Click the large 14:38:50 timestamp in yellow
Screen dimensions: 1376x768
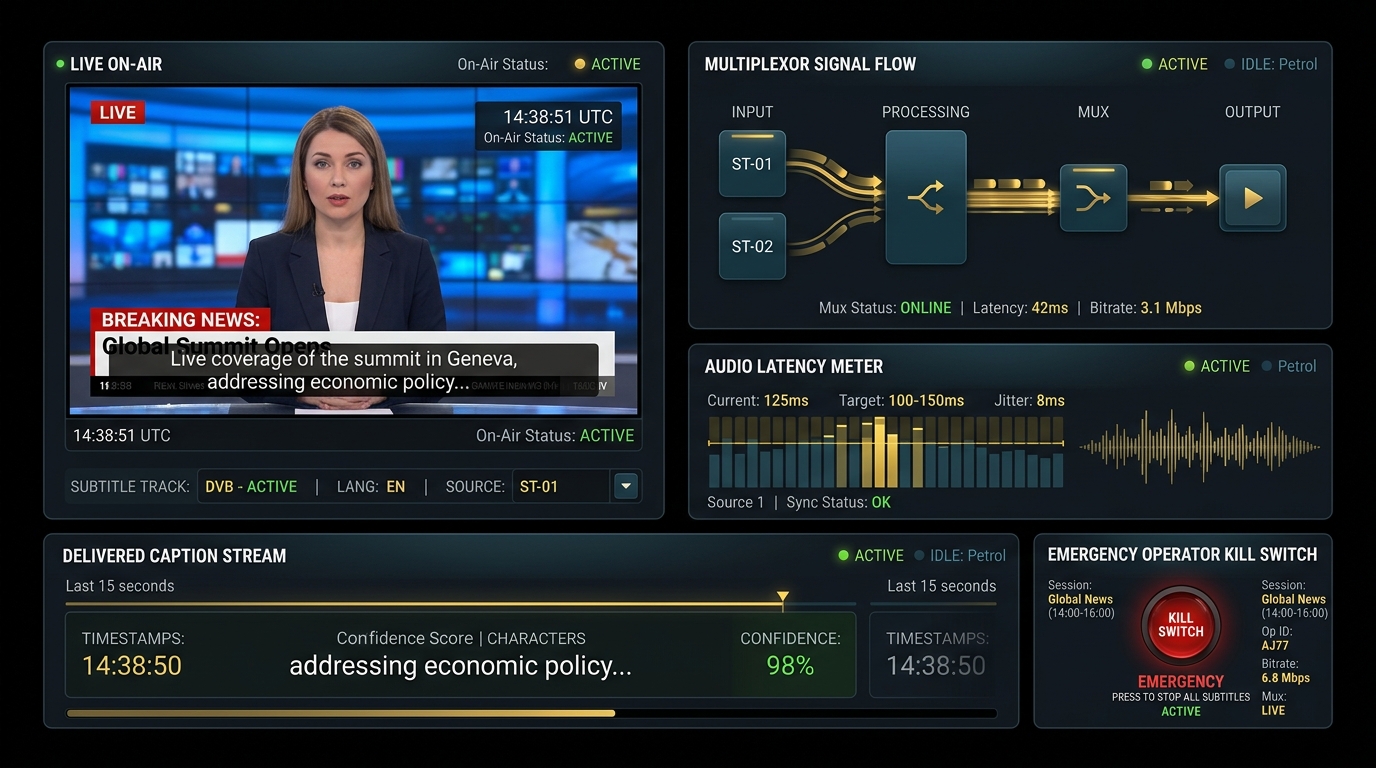[x=132, y=665]
